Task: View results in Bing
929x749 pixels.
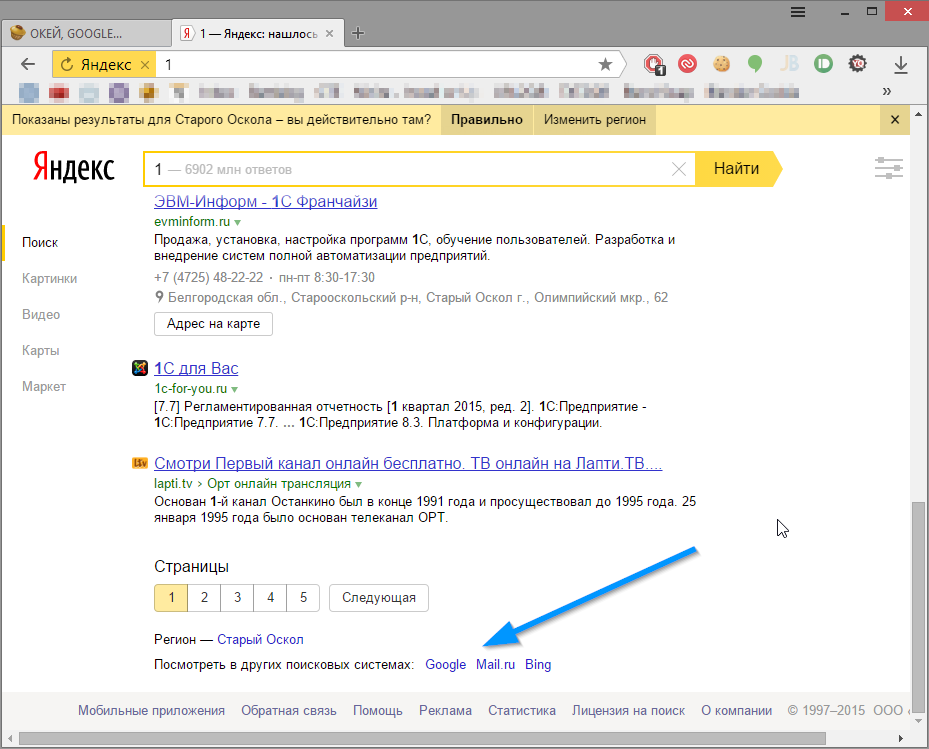Action: point(538,665)
